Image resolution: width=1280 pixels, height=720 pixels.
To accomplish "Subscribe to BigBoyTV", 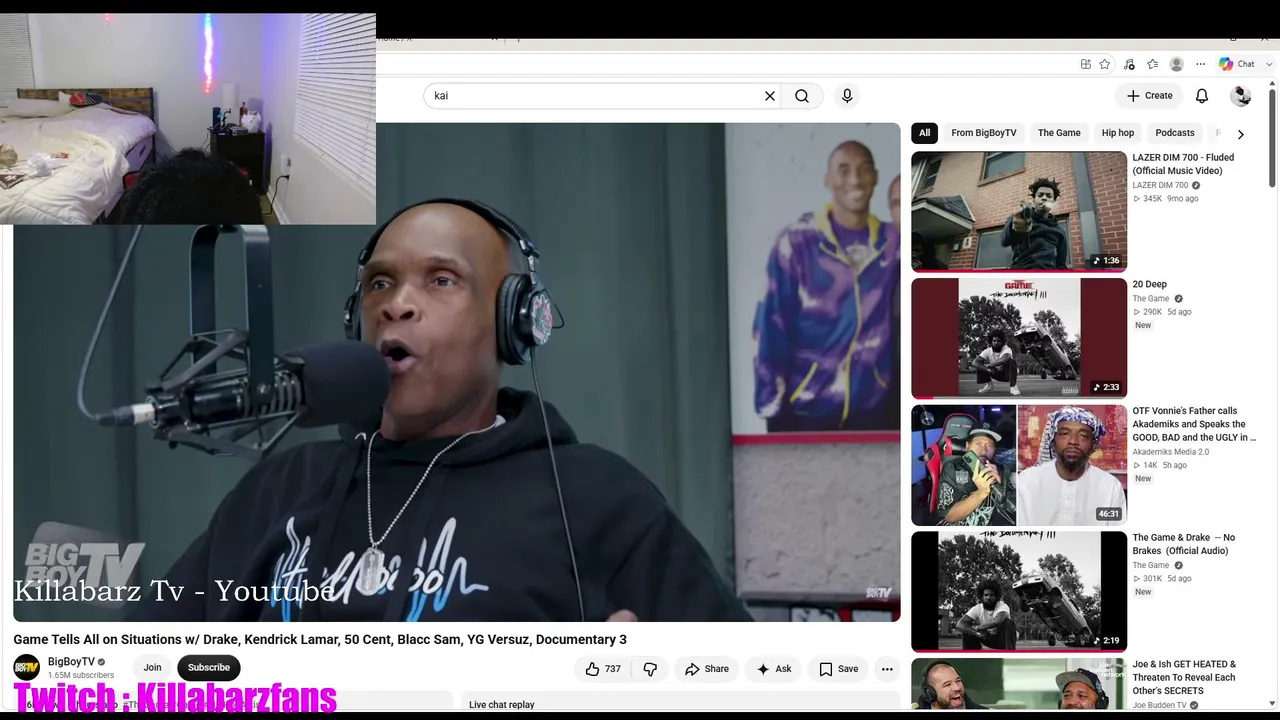I will [209, 668].
